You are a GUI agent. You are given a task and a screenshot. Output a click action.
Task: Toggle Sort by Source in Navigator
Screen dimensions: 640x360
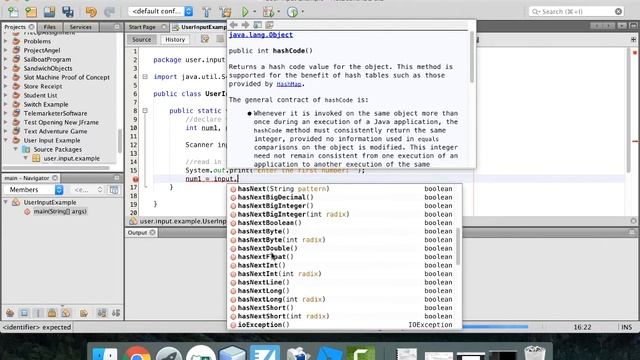116,313
